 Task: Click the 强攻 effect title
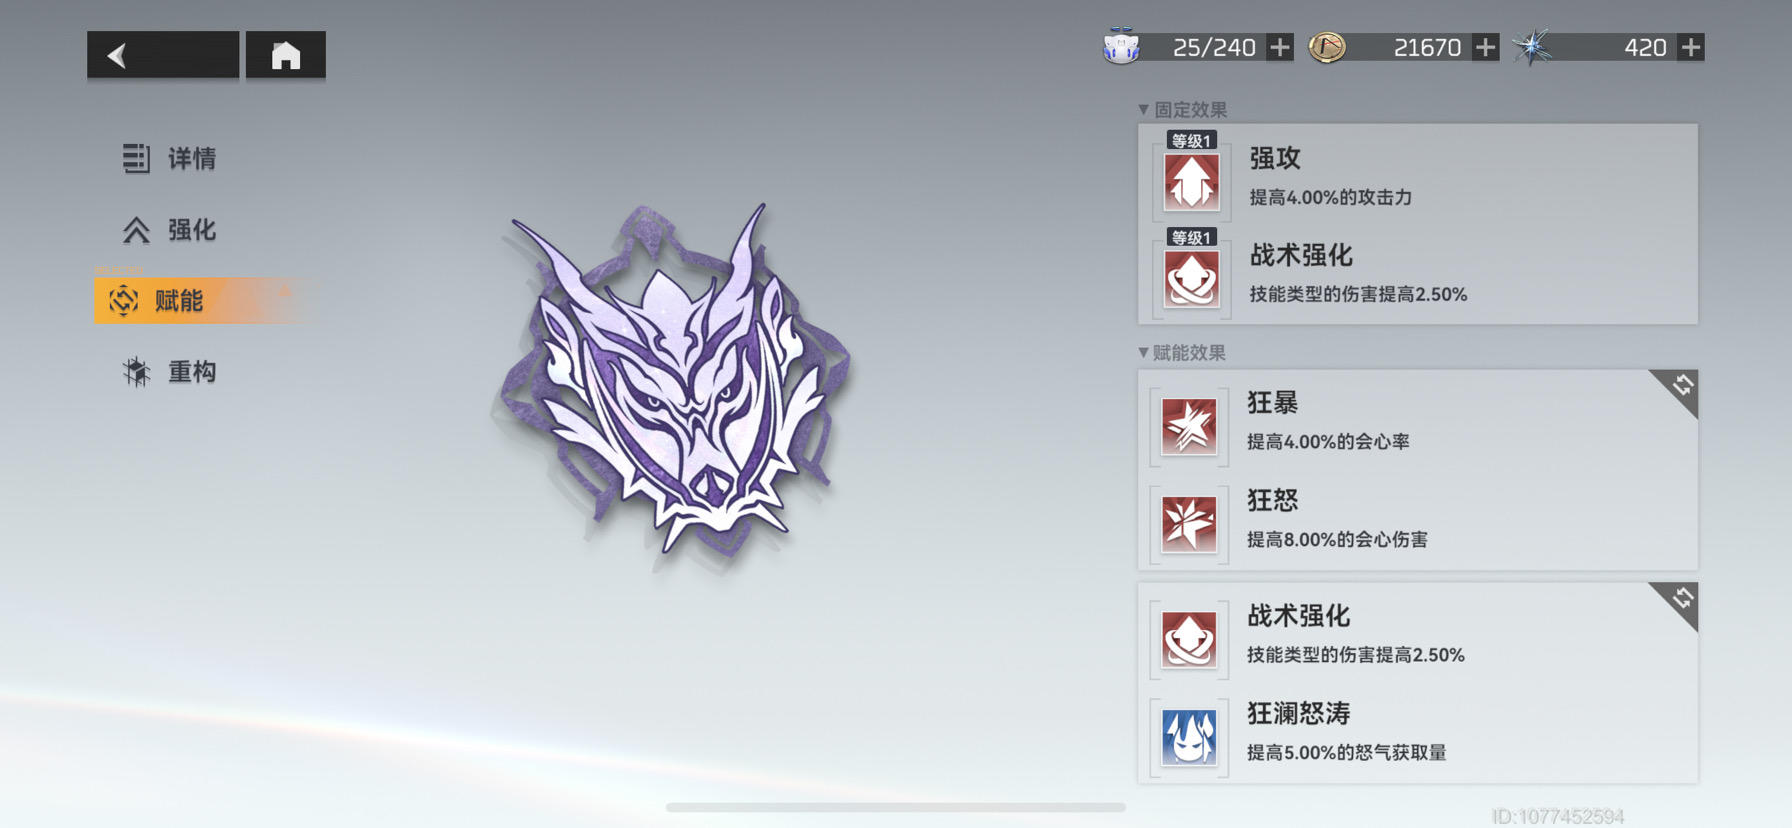click(1275, 158)
